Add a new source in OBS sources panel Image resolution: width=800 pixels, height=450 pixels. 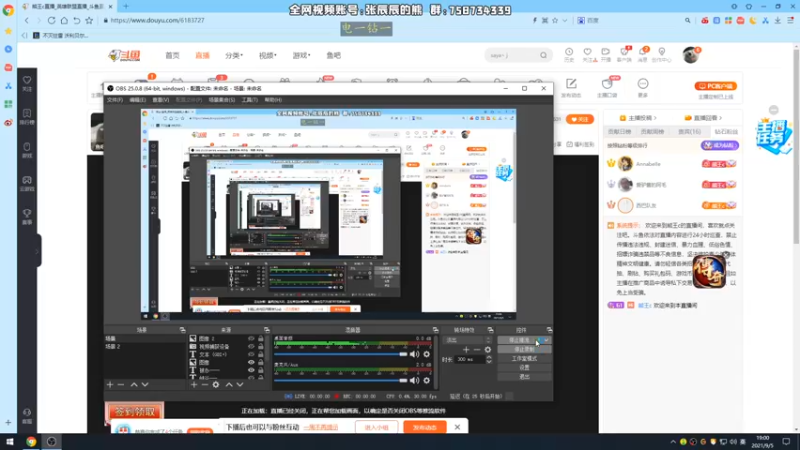click(x=194, y=385)
